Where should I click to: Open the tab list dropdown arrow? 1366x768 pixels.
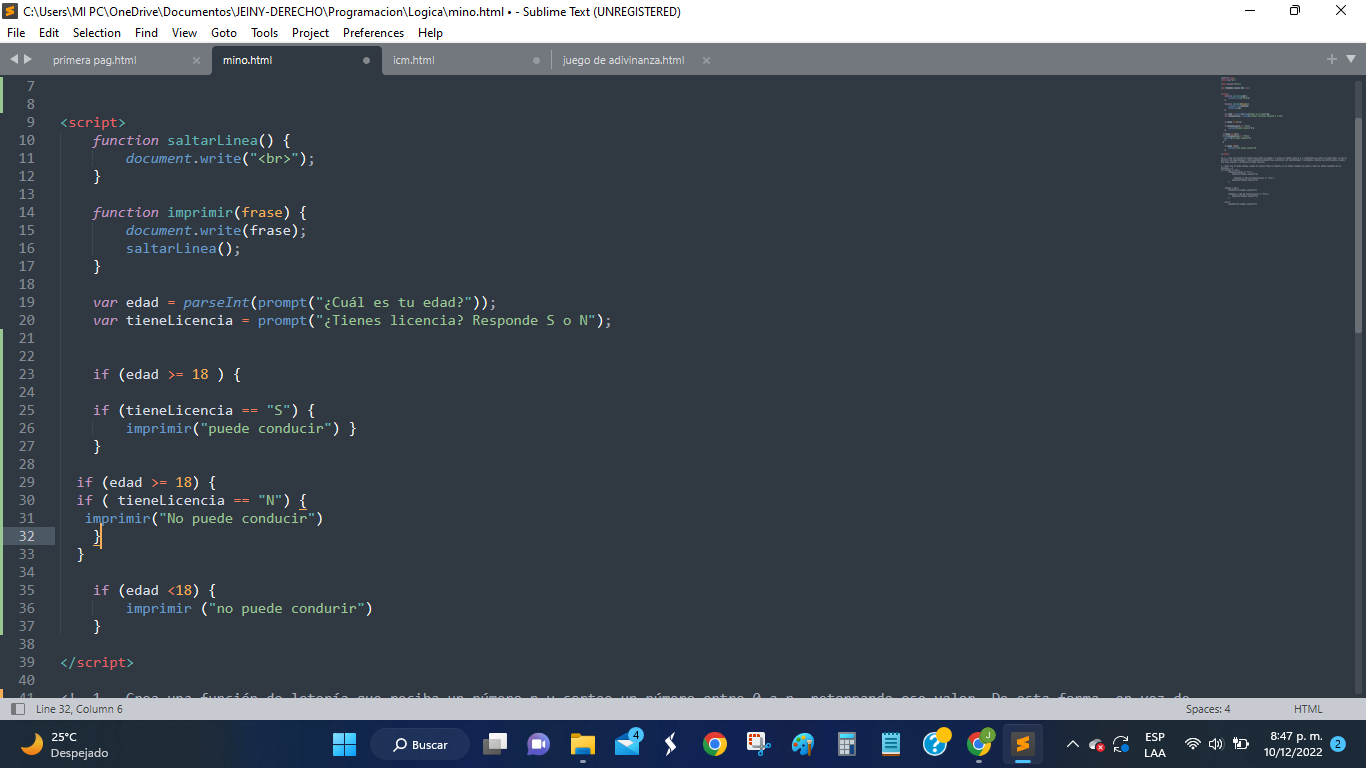1351,60
